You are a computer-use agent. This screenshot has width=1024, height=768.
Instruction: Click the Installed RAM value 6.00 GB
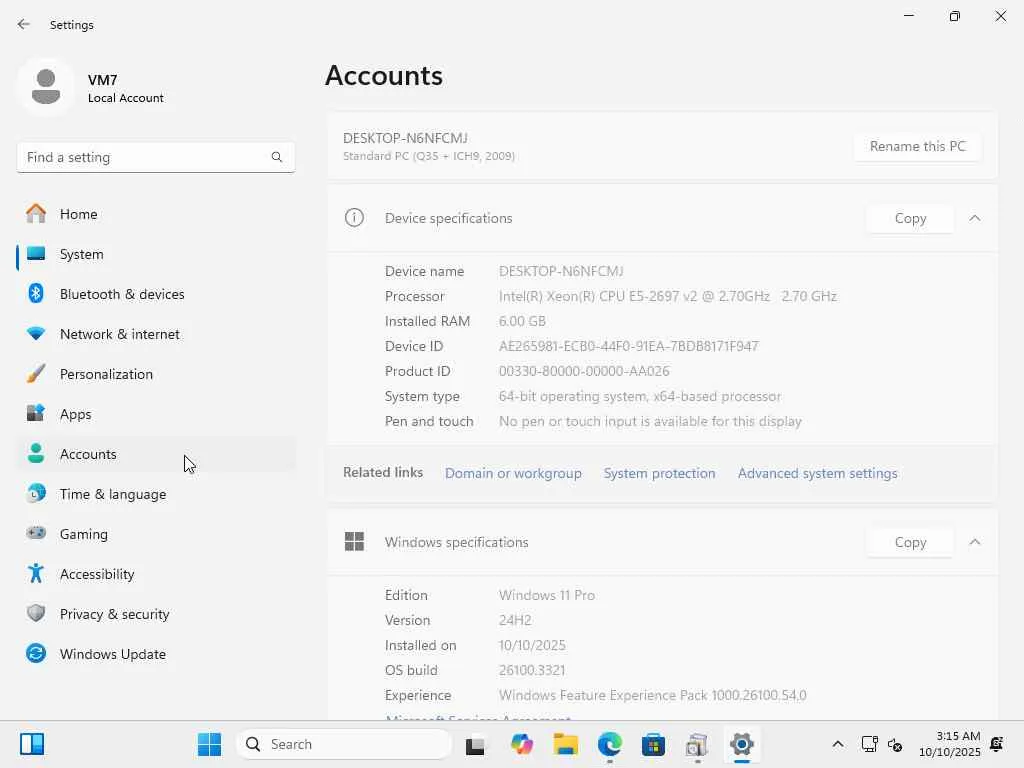[522, 321]
